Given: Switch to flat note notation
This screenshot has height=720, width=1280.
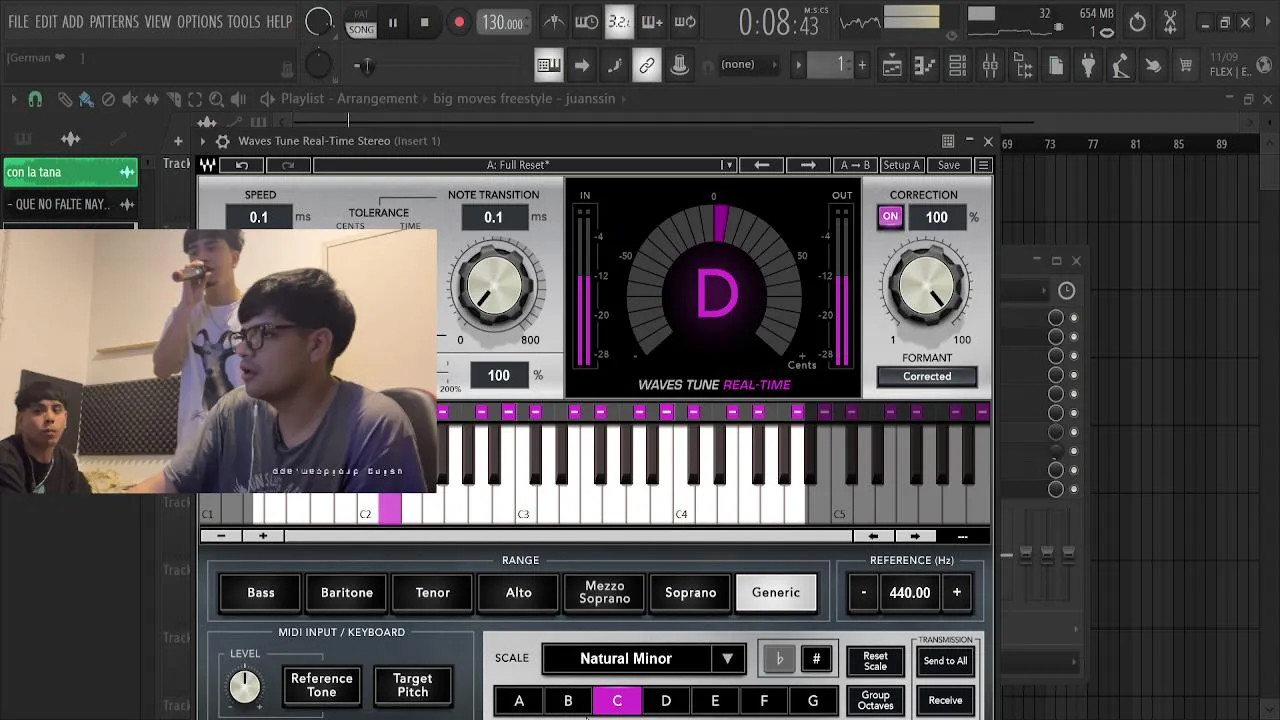Looking at the screenshot, I should point(779,659).
